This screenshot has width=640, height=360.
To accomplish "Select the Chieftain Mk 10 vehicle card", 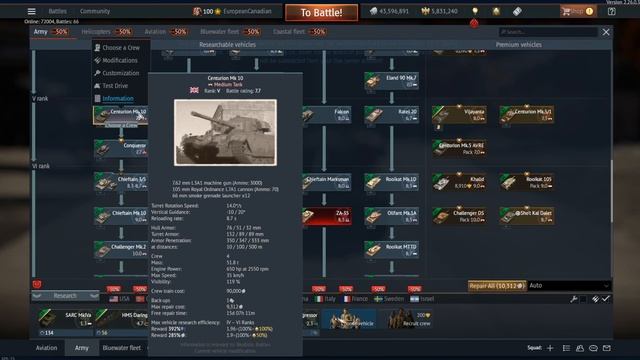I will tap(121, 216).
